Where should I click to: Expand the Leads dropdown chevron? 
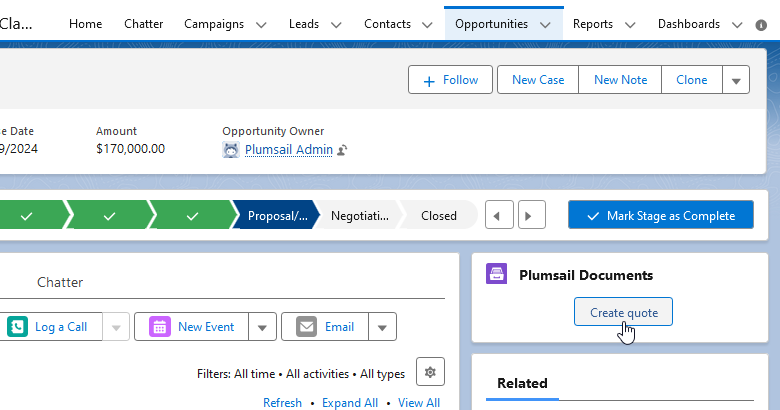[x=336, y=25]
